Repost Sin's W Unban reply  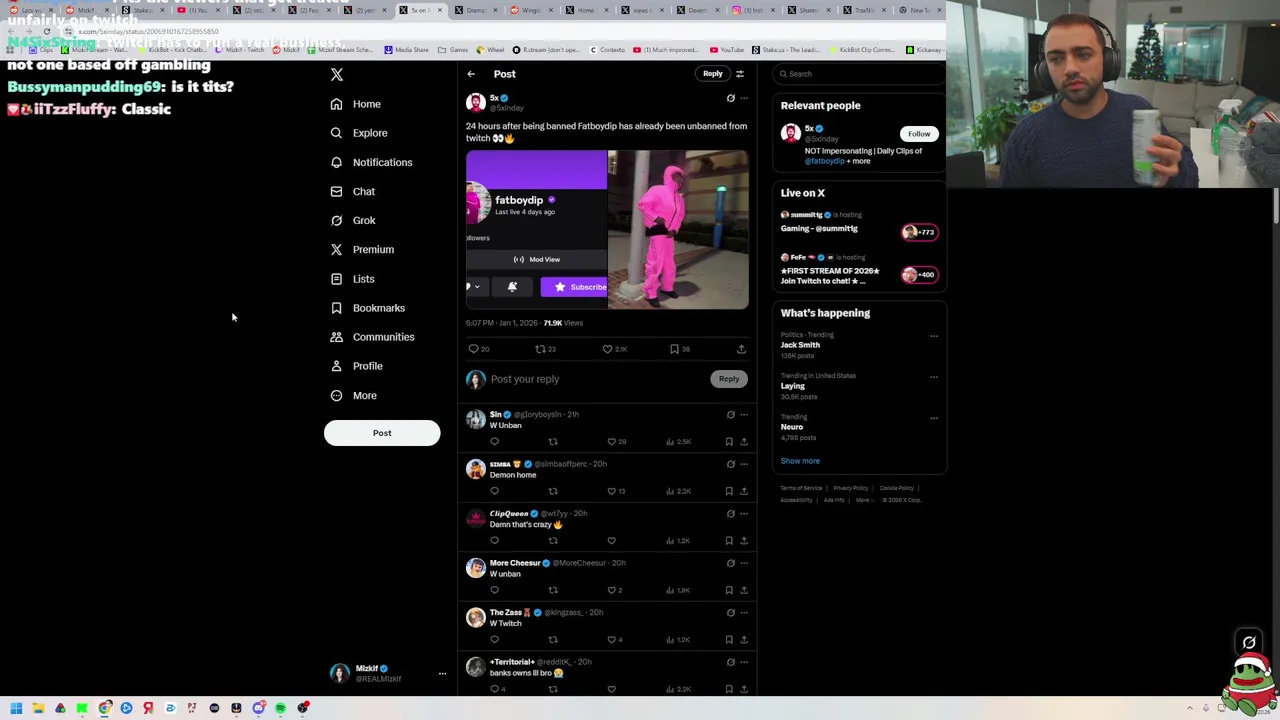pos(553,442)
